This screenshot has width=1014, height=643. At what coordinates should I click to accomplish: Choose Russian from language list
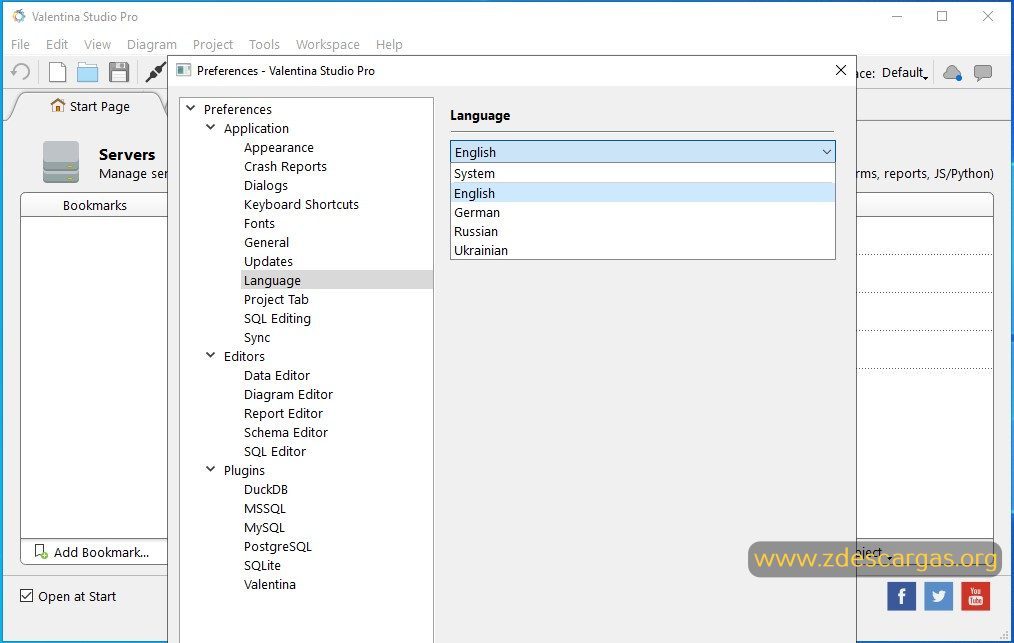[x=643, y=231]
